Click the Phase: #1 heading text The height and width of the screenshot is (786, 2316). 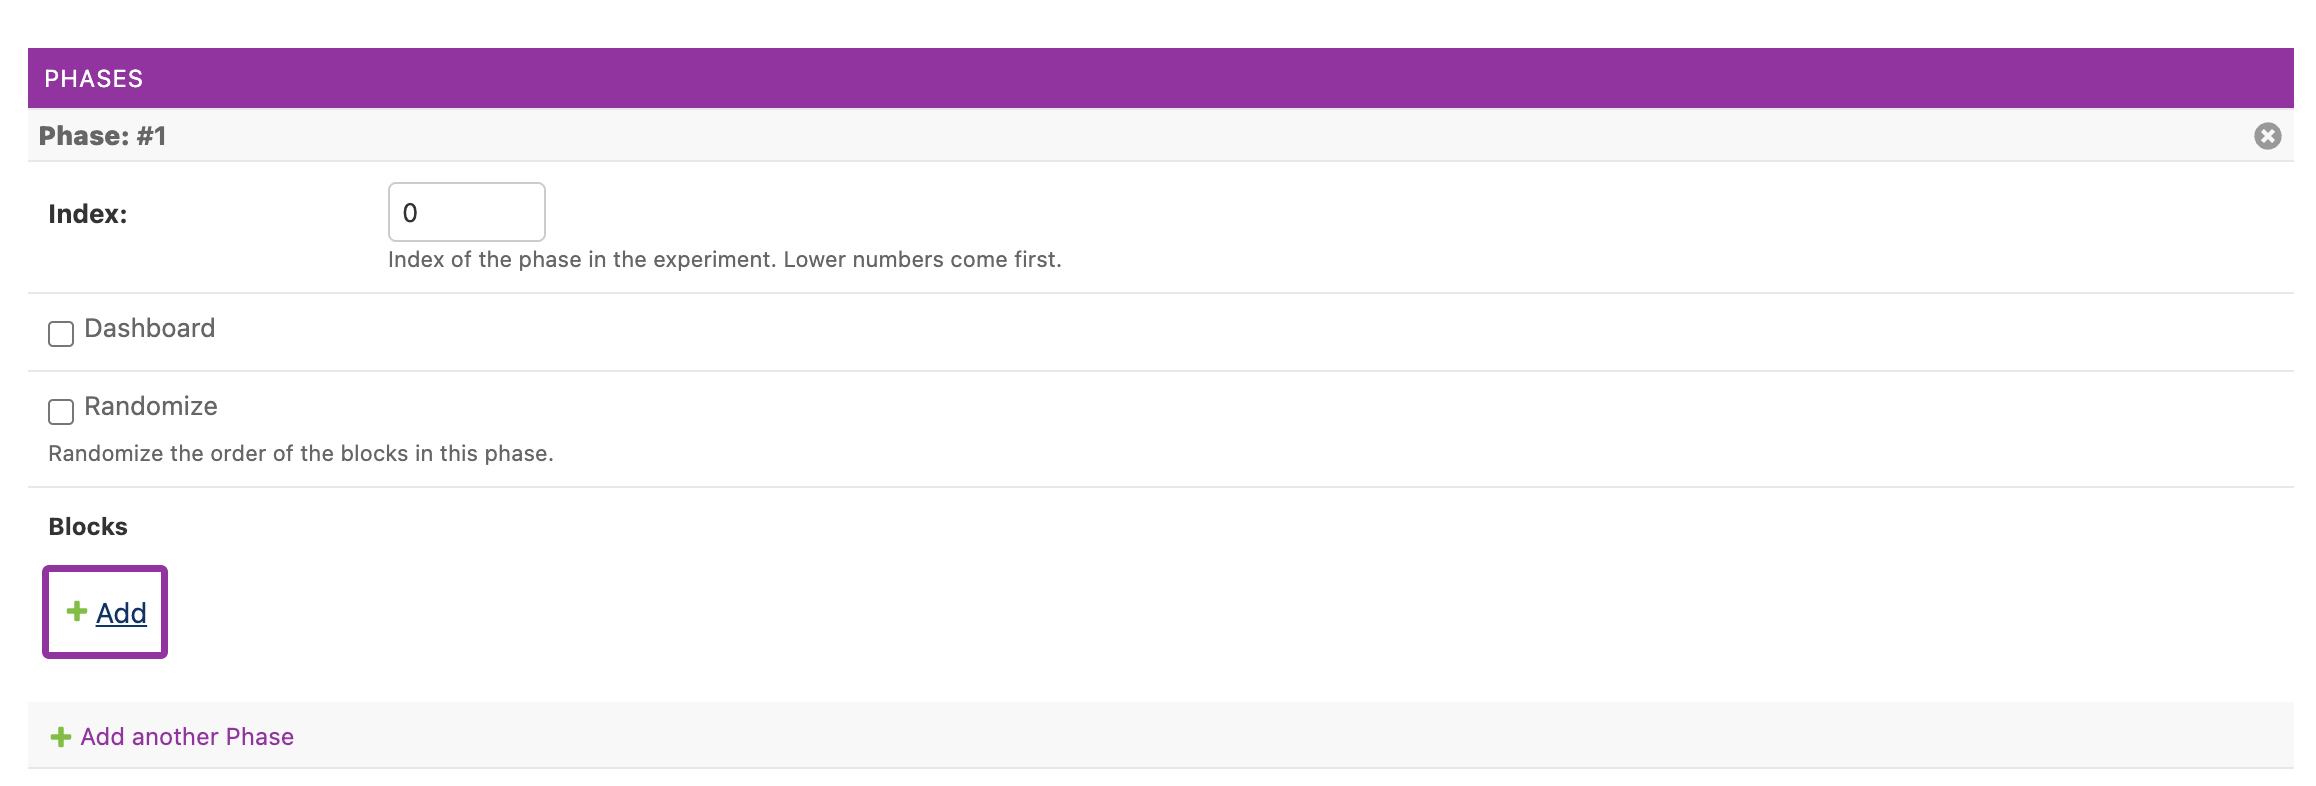(102, 136)
